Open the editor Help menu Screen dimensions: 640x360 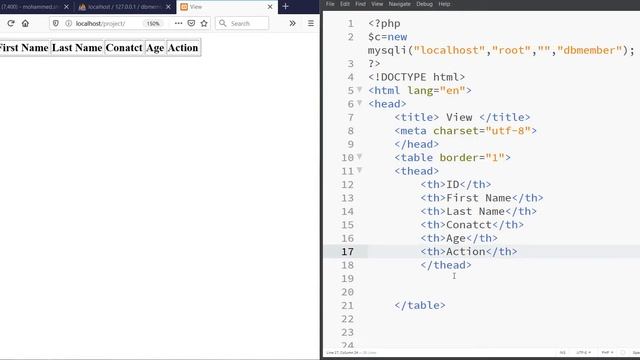pos(444,4)
